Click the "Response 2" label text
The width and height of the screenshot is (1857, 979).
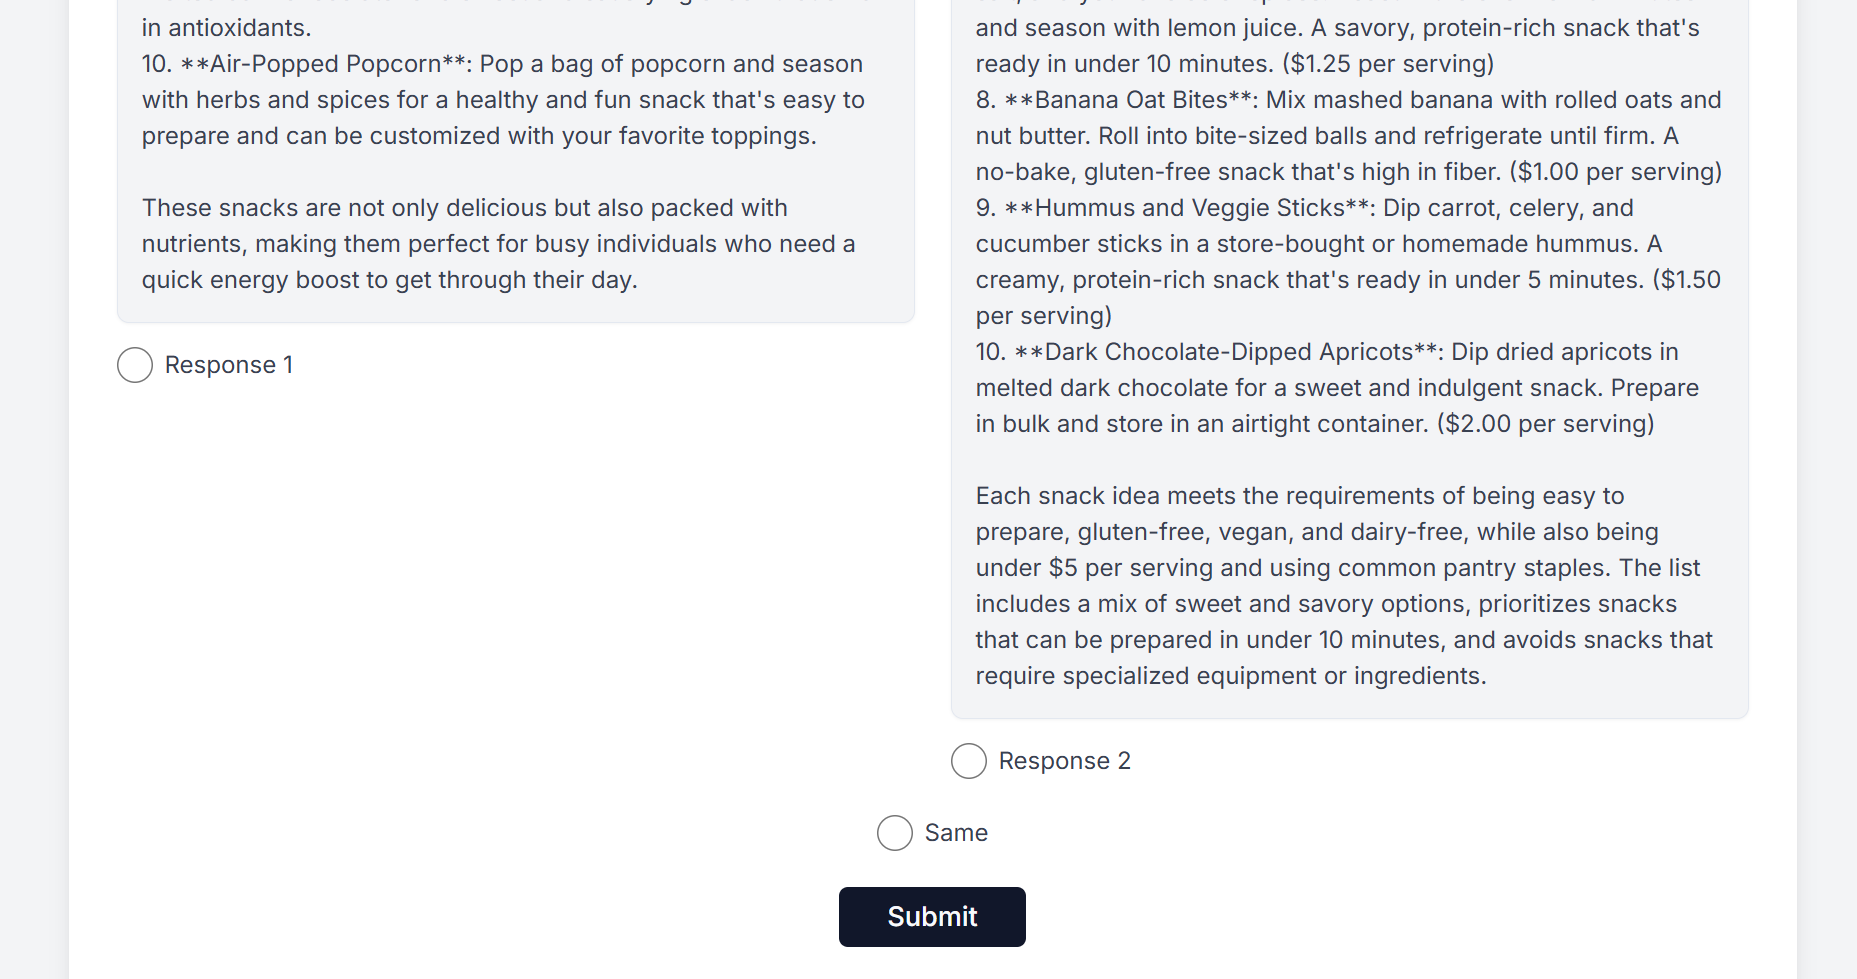(1064, 761)
